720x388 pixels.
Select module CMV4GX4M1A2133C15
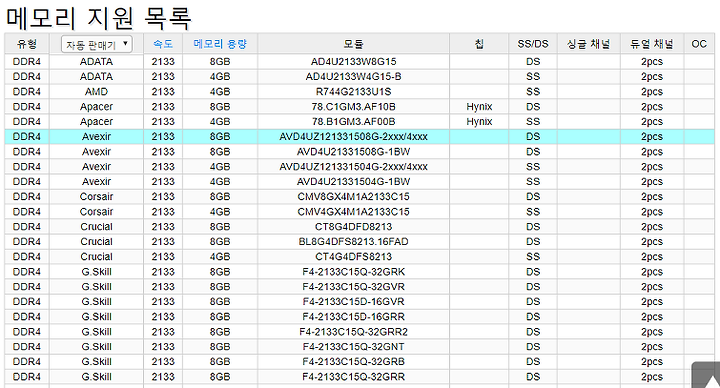tap(353, 212)
